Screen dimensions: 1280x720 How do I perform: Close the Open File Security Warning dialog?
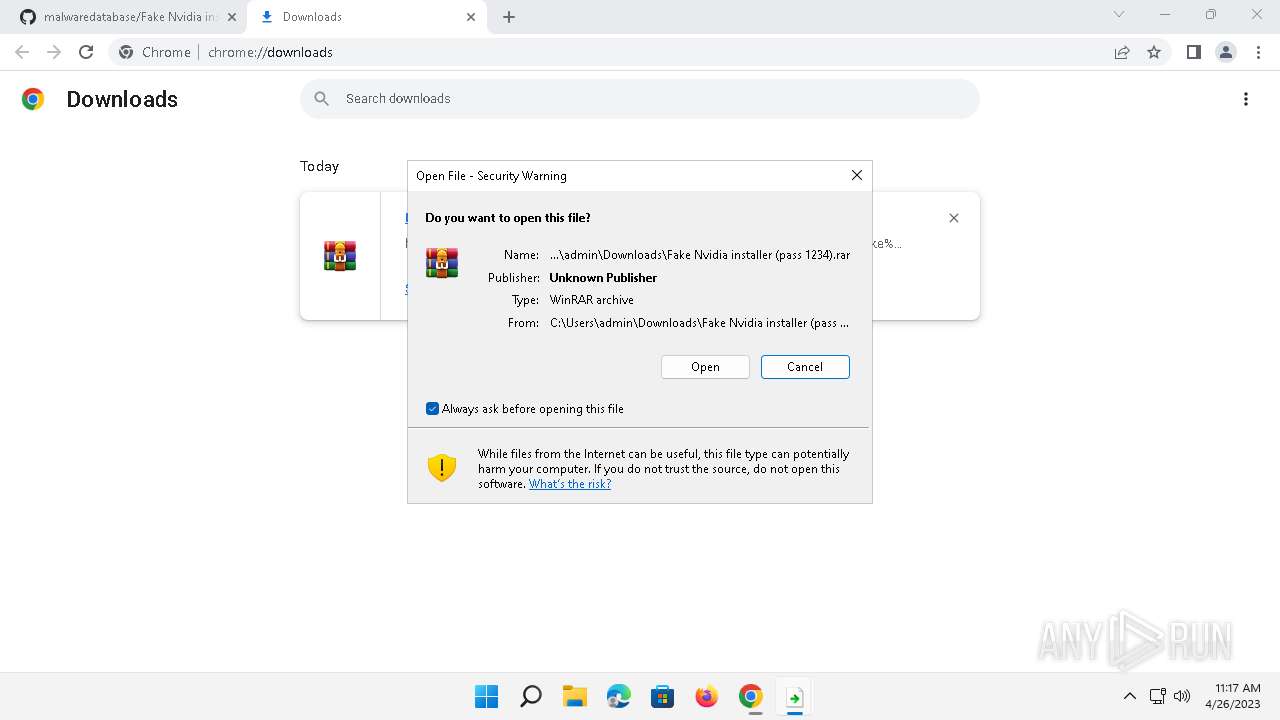click(856, 175)
